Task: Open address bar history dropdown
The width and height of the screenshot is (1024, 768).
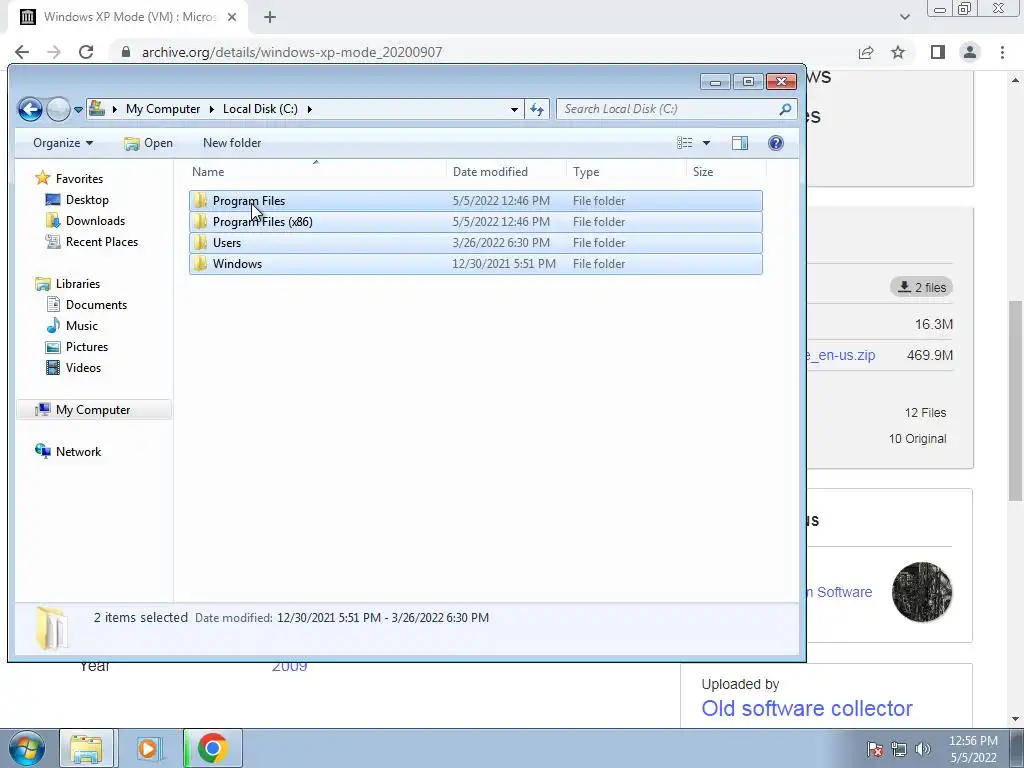Action: [x=514, y=109]
